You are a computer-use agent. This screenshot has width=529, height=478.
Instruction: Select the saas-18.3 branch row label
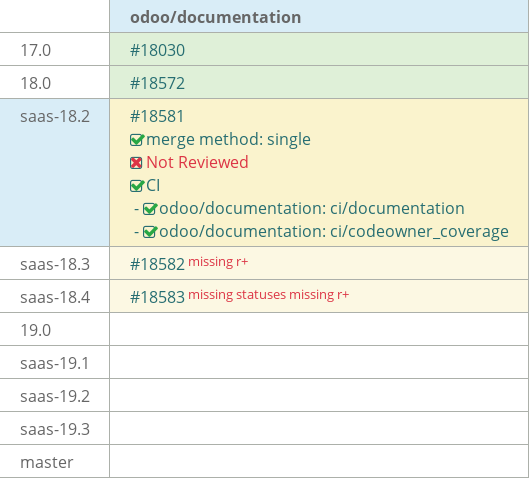55,264
